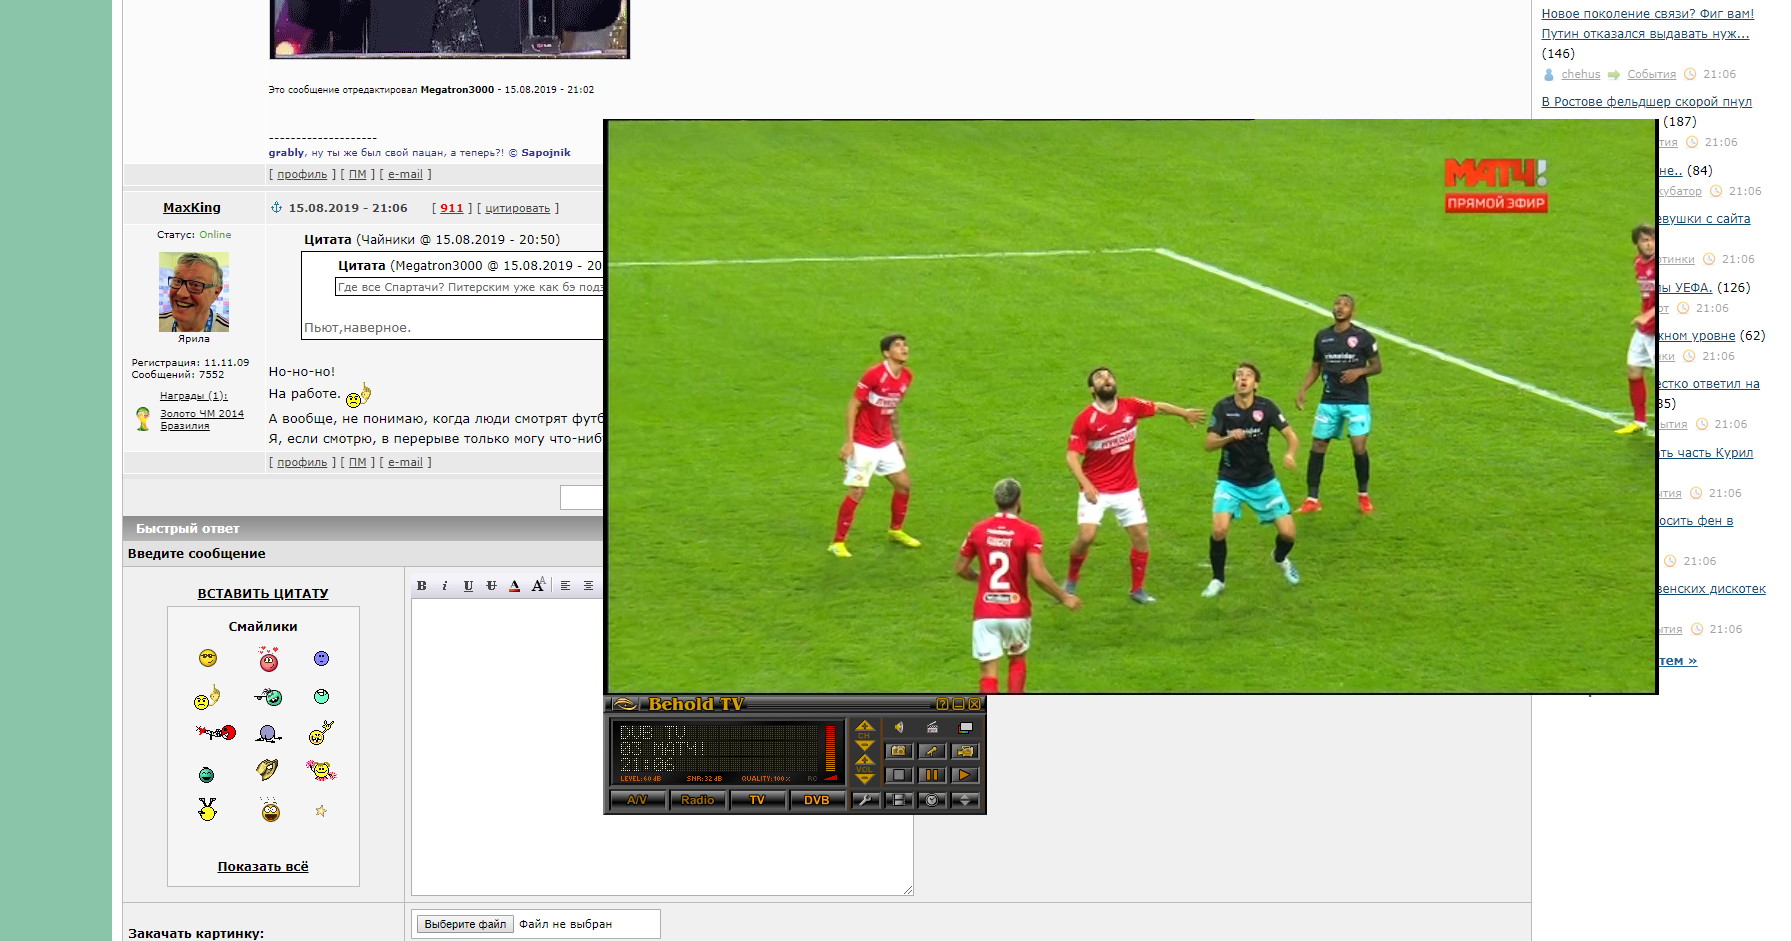Screen dimensions: 1791x941
Task: Switch to next channel with CH plus arrow
Action: pos(865,726)
